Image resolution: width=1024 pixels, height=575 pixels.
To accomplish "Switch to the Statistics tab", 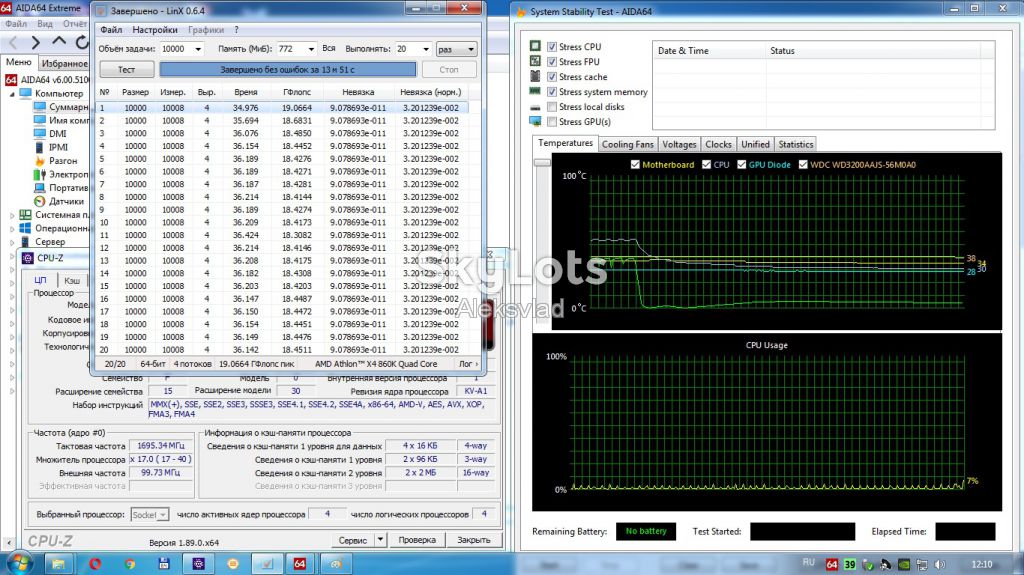I will click(x=796, y=144).
